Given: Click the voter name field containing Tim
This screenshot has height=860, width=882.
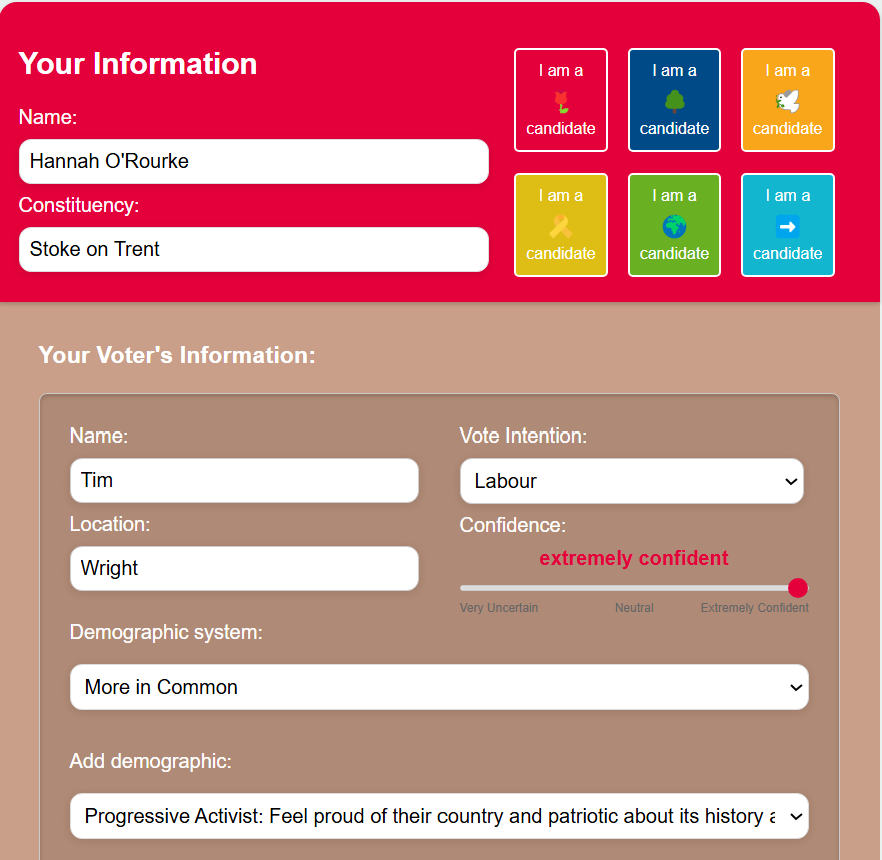Looking at the screenshot, I should pos(244,480).
